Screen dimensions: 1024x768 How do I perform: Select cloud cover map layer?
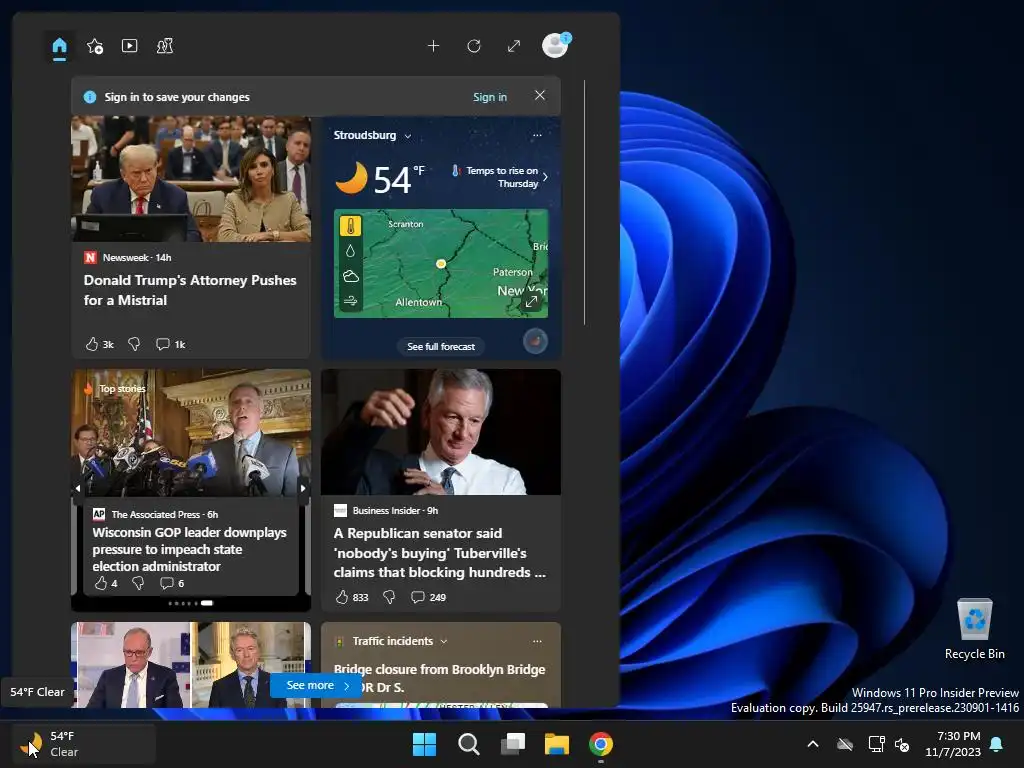coord(351,276)
